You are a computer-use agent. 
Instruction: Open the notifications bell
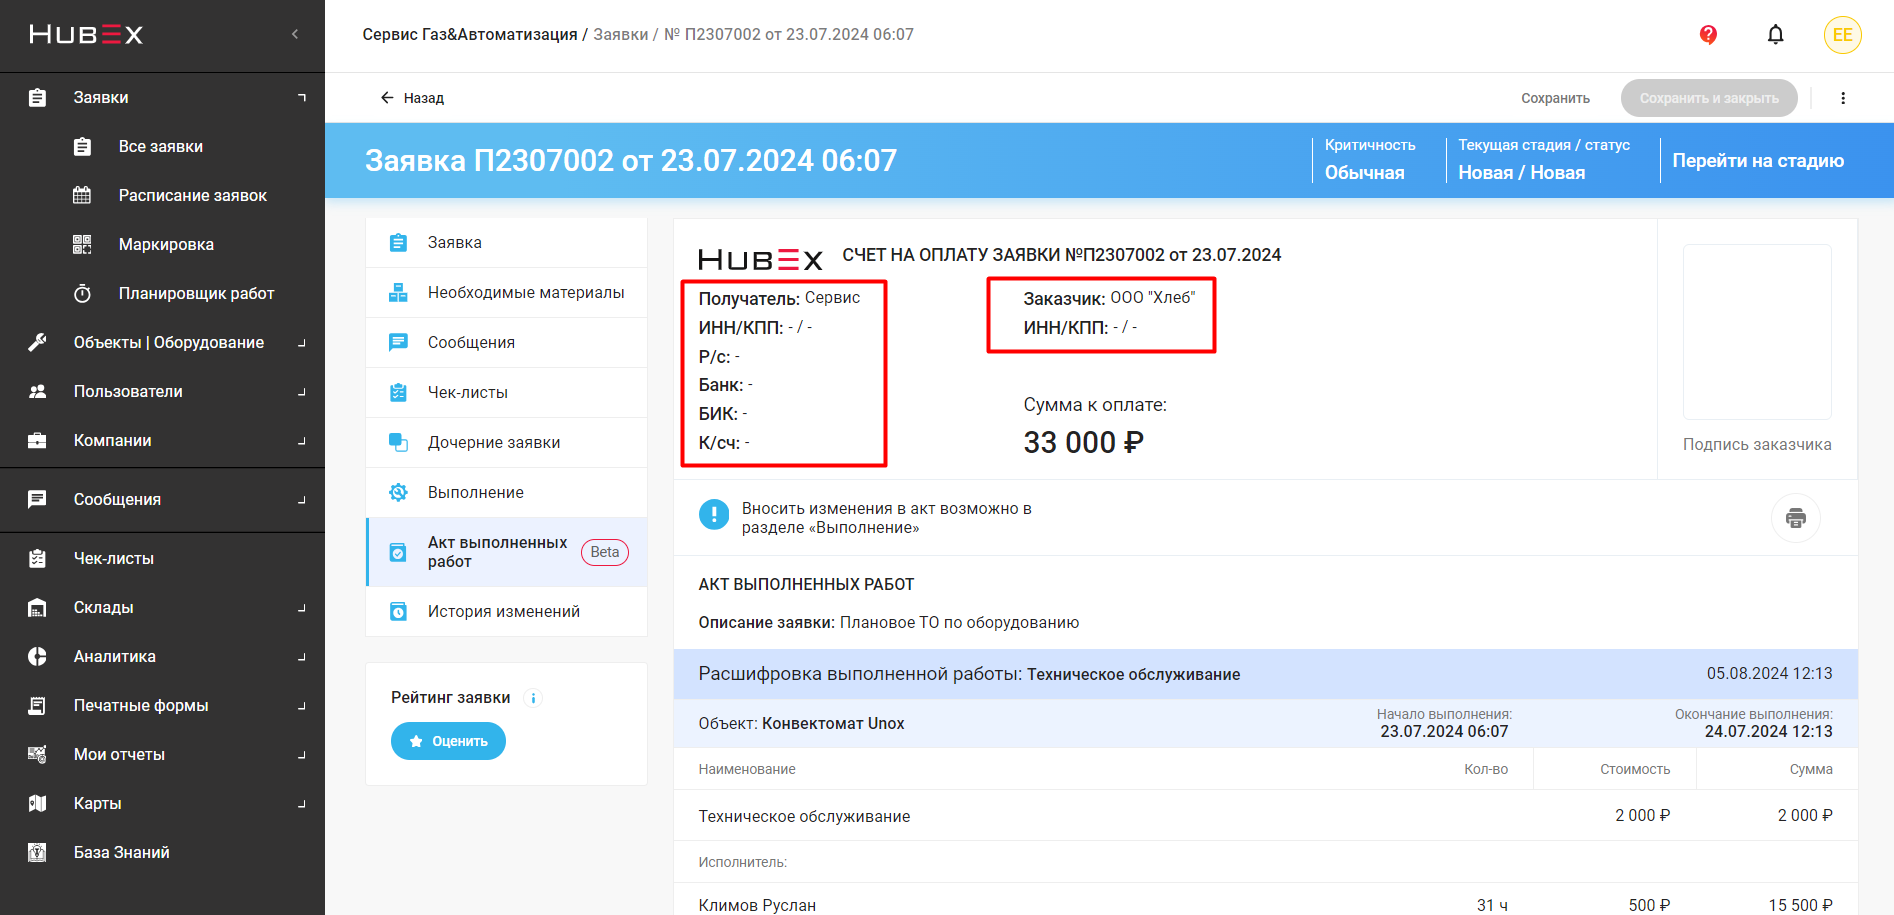point(1775,35)
